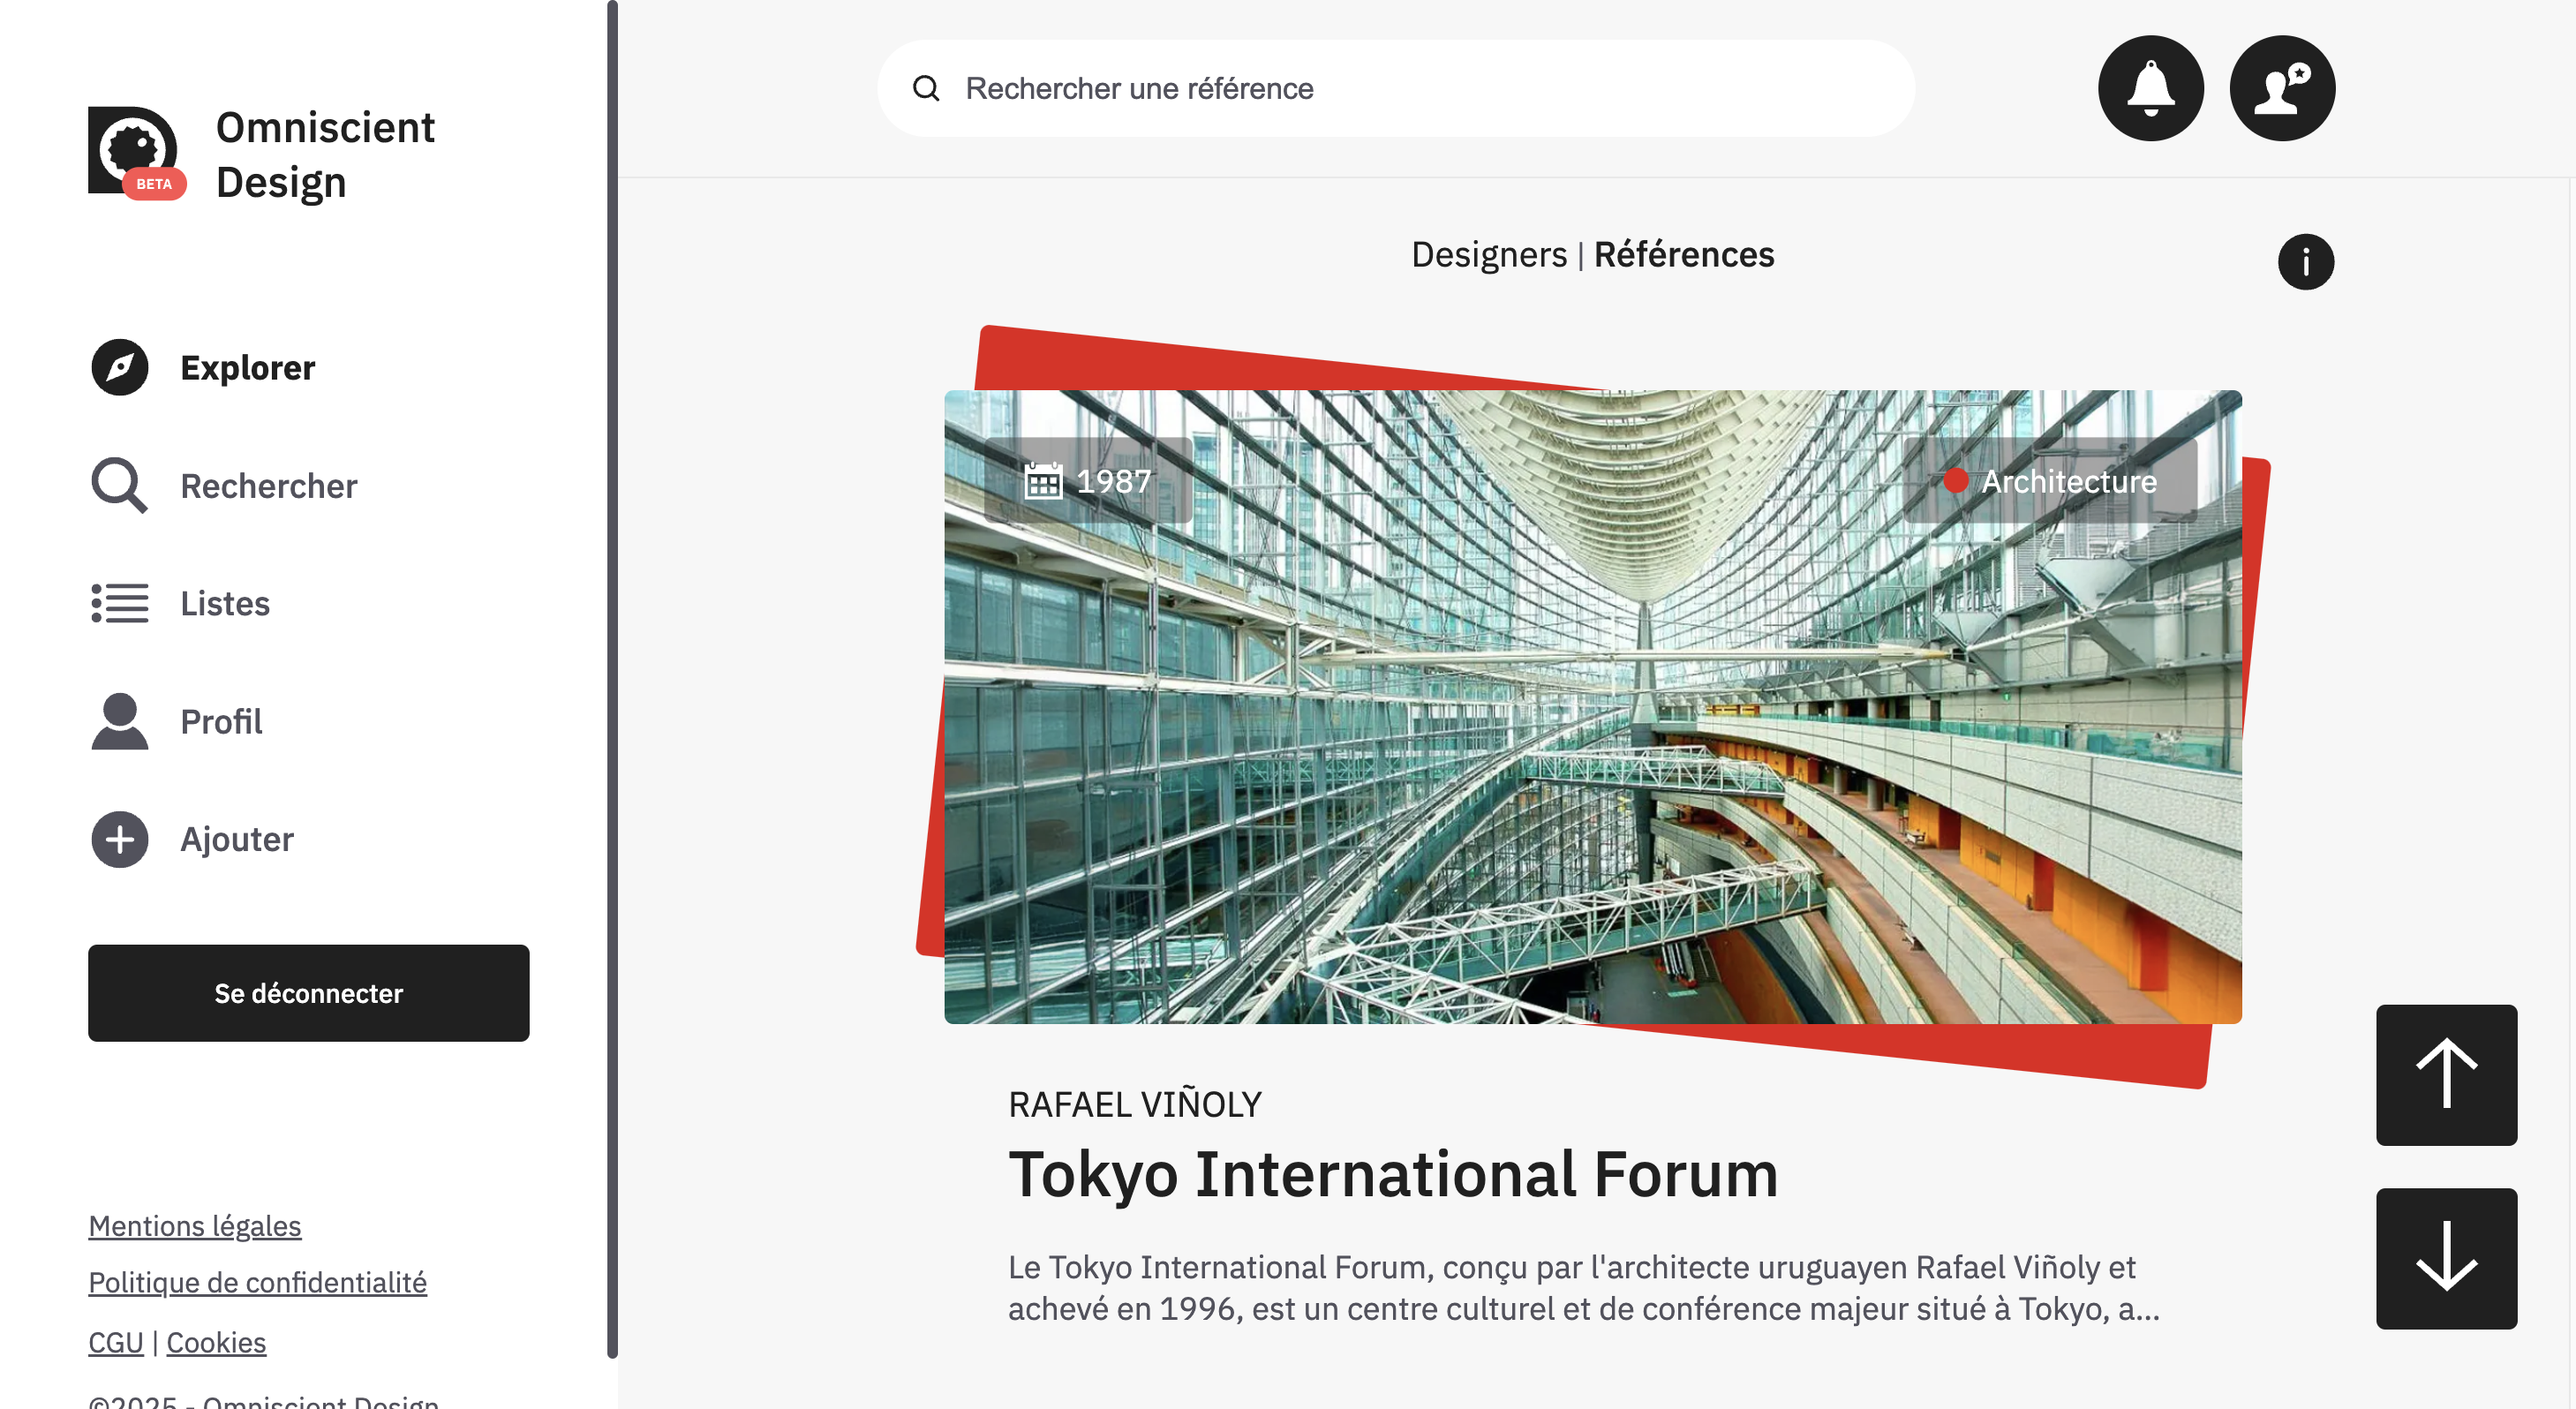Click the down arrow navigation button
Image resolution: width=2576 pixels, height=1409 pixels.
[x=2446, y=1258]
